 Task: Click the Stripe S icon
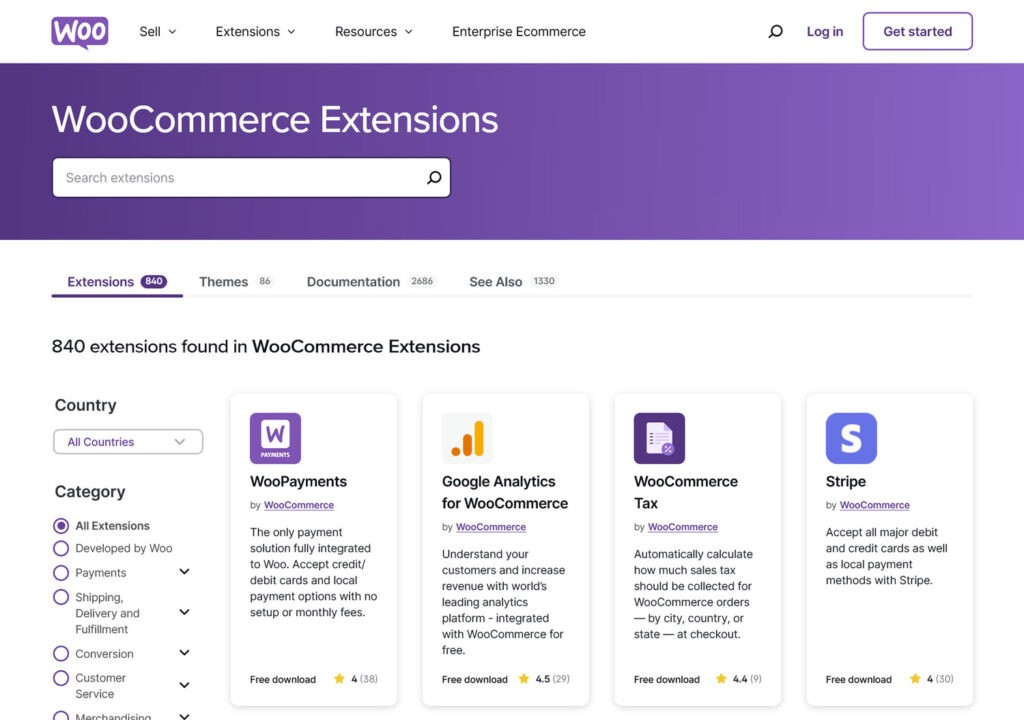pyautogui.click(x=852, y=437)
